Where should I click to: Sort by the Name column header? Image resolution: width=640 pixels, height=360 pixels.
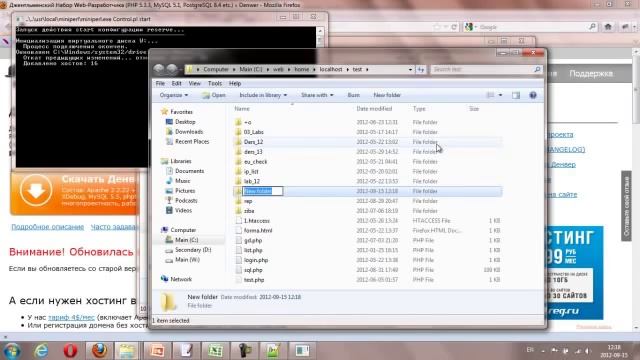[242, 109]
